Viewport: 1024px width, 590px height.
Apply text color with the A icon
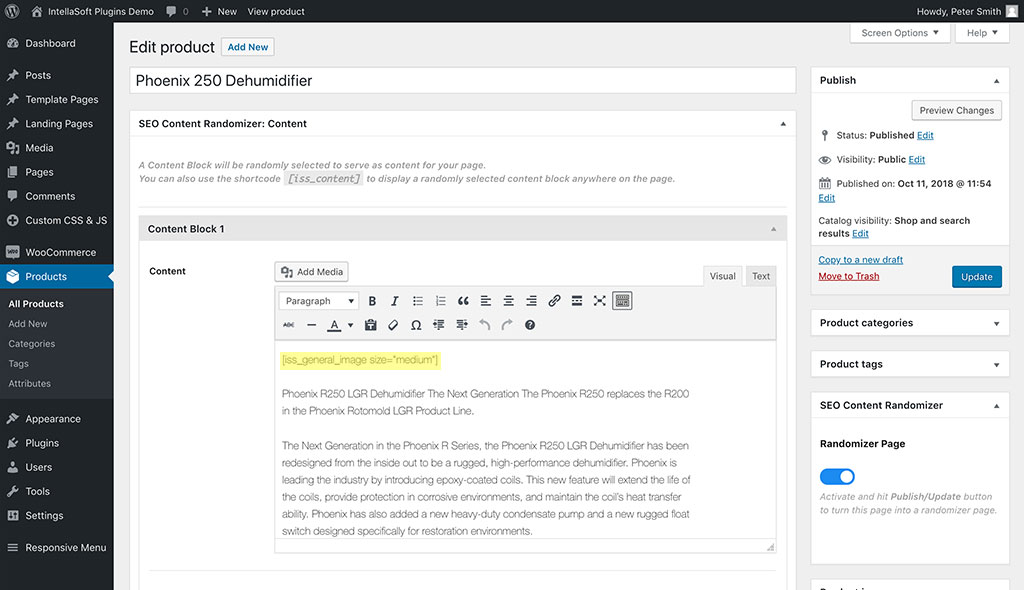tap(334, 325)
